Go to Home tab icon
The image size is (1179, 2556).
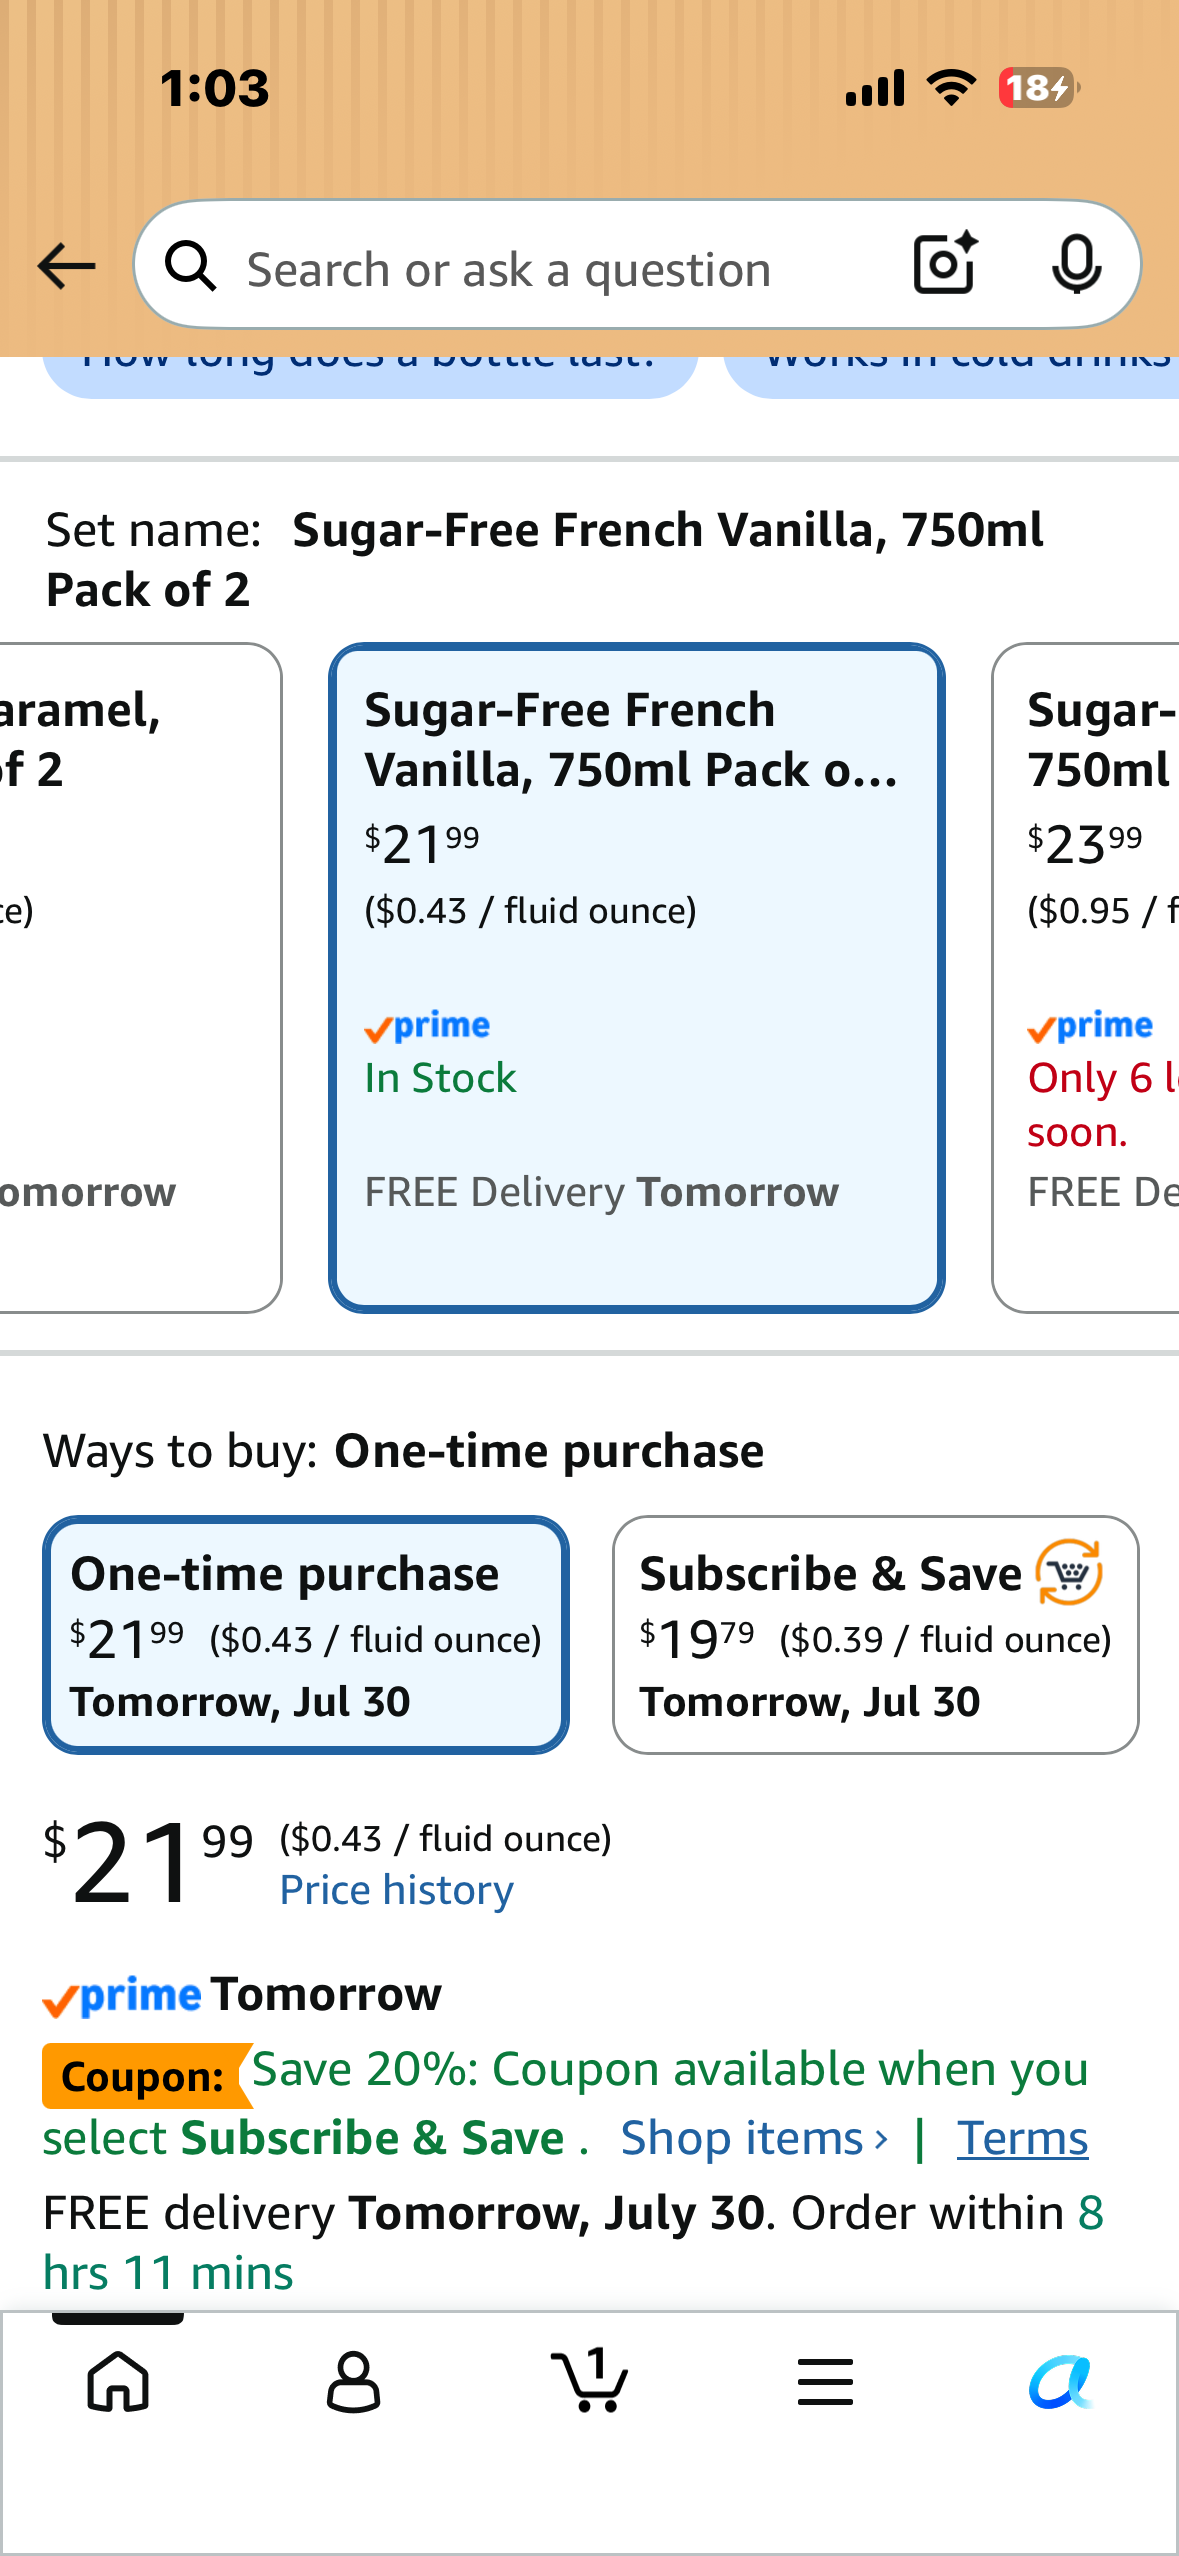click(x=118, y=2381)
